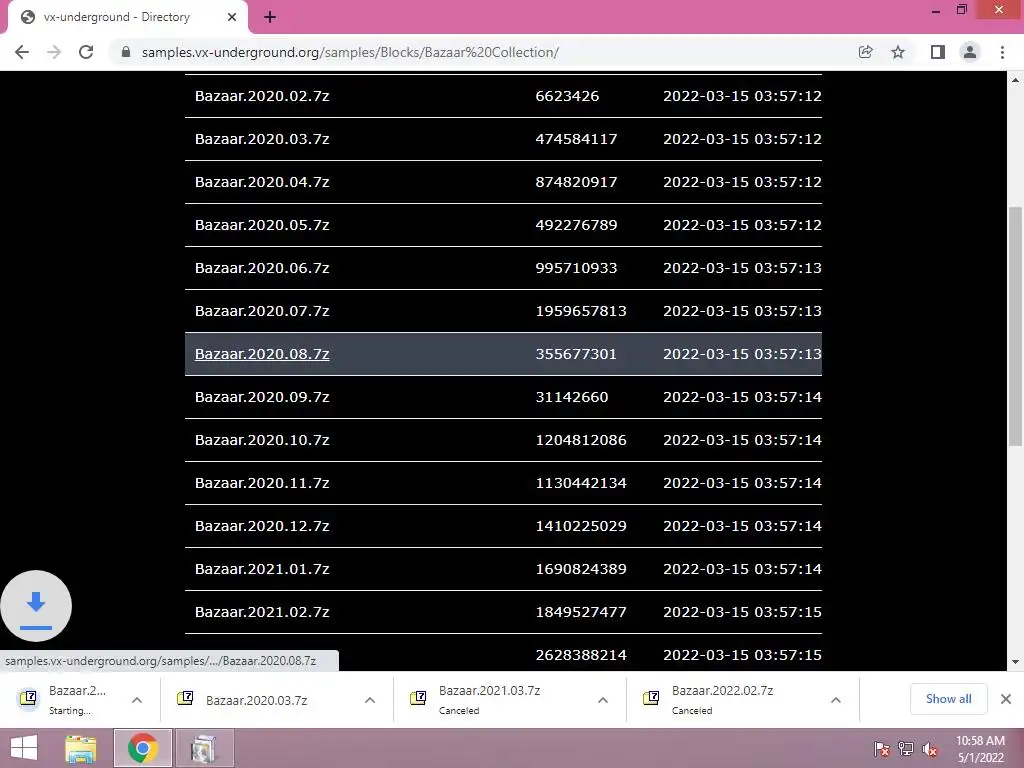Click the file size 995710933
Viewport: 1024px width, 768px height.
coord(576,268)
